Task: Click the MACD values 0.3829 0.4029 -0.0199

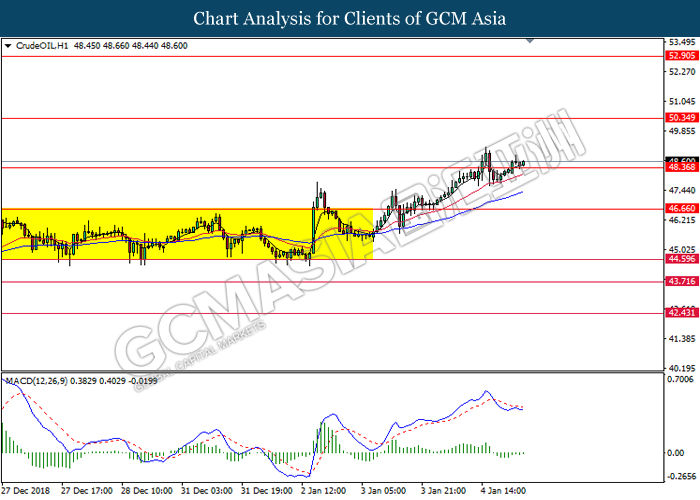Action: 114,381
